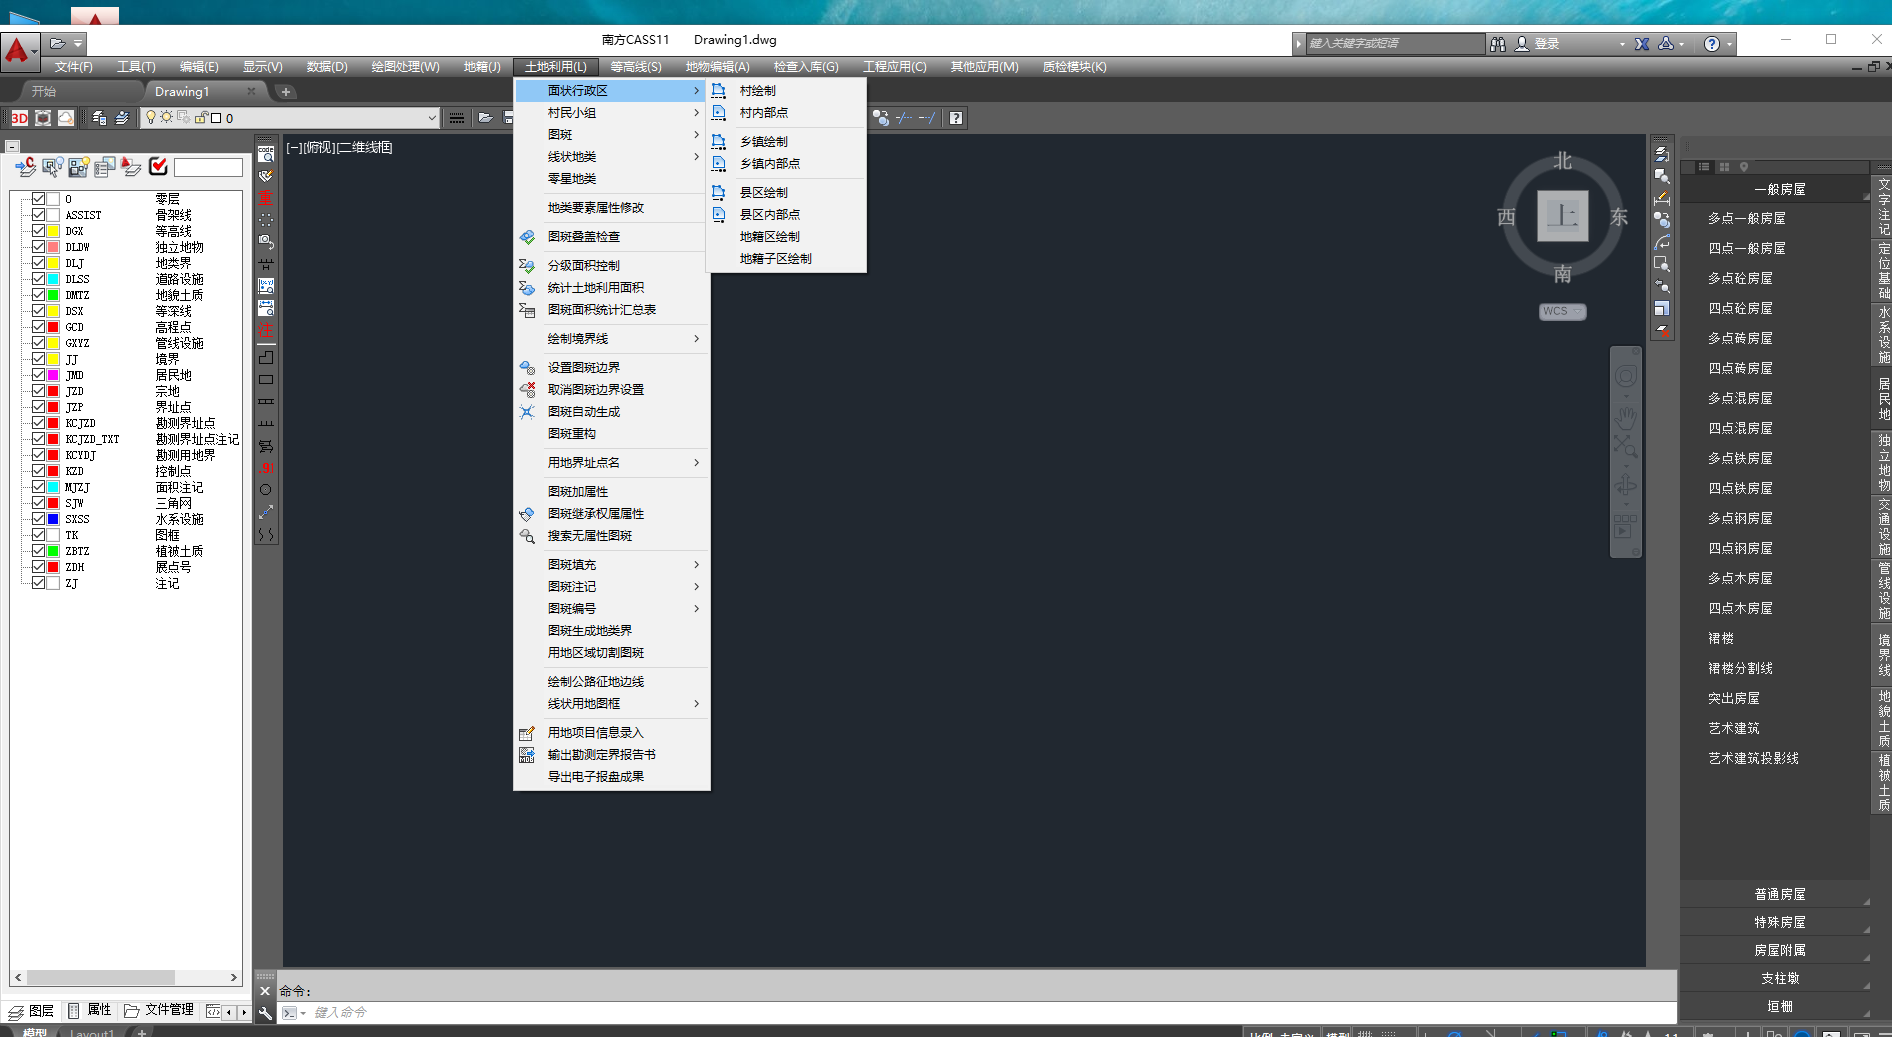
Task: Click the red checkmark icon in layer panel
Action: pos(158,166)
